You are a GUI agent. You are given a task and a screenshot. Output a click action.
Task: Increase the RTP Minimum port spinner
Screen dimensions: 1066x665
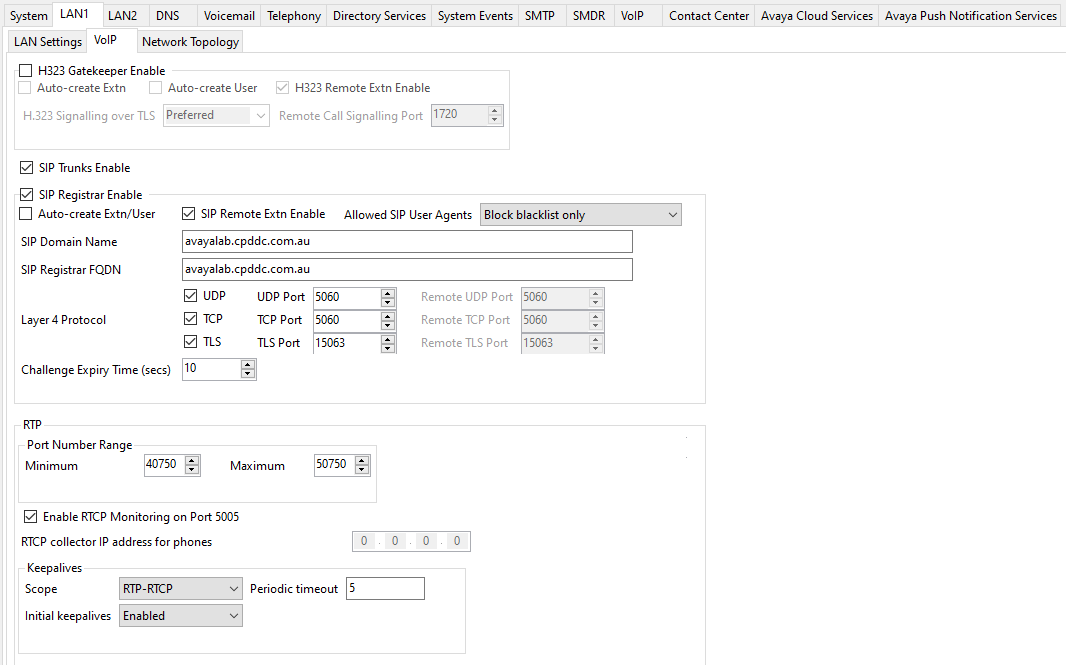(x=192, y=461)
